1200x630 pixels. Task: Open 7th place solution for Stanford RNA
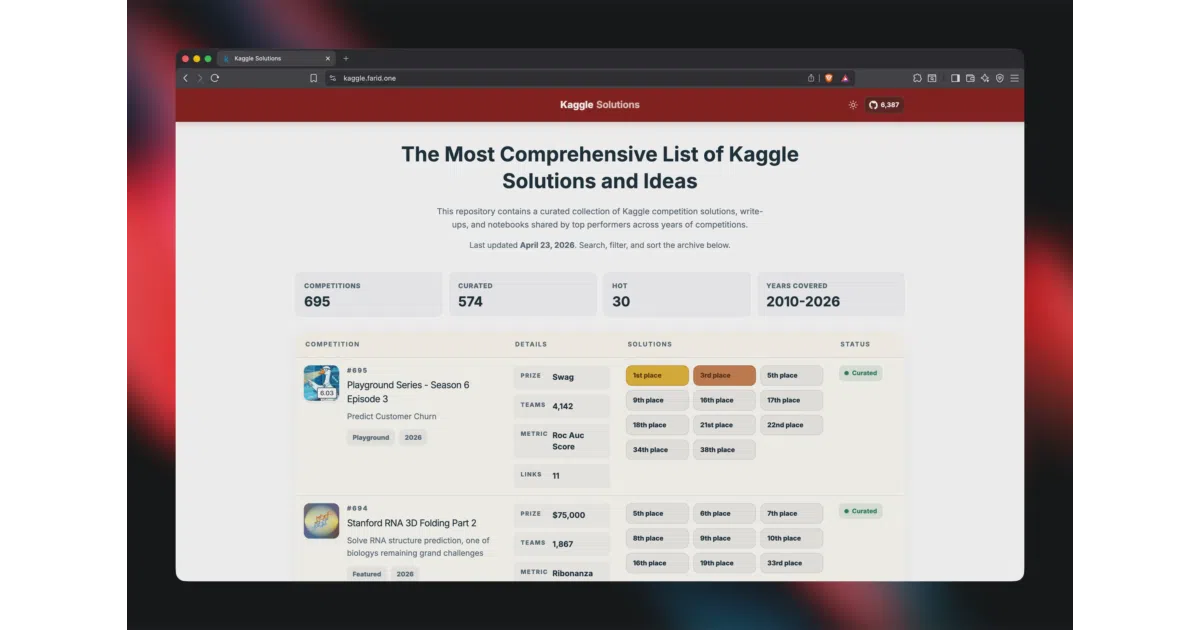(x=791, y=514)
